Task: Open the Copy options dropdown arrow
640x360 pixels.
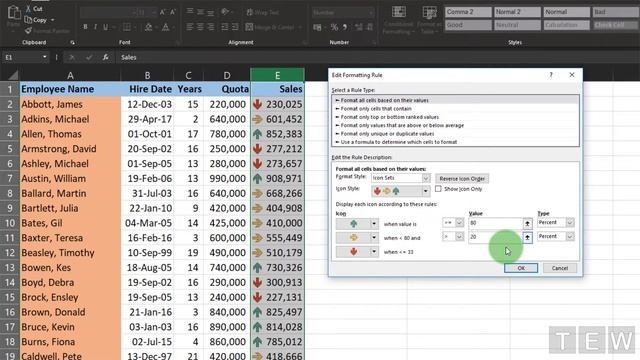Action: (x=53, y=20)
